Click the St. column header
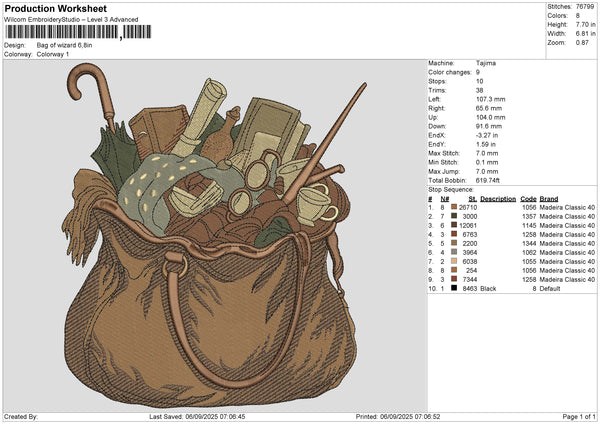 (472, 198)
